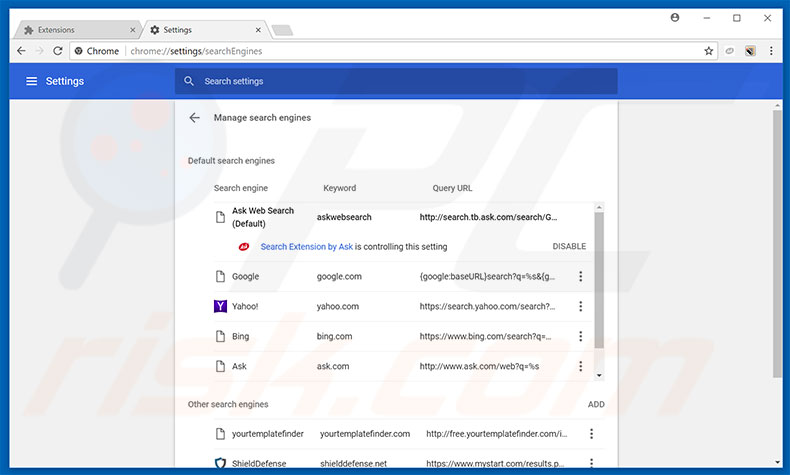Go back from Manage search engines
Viewport: 790px width, 475px height.
194,118
